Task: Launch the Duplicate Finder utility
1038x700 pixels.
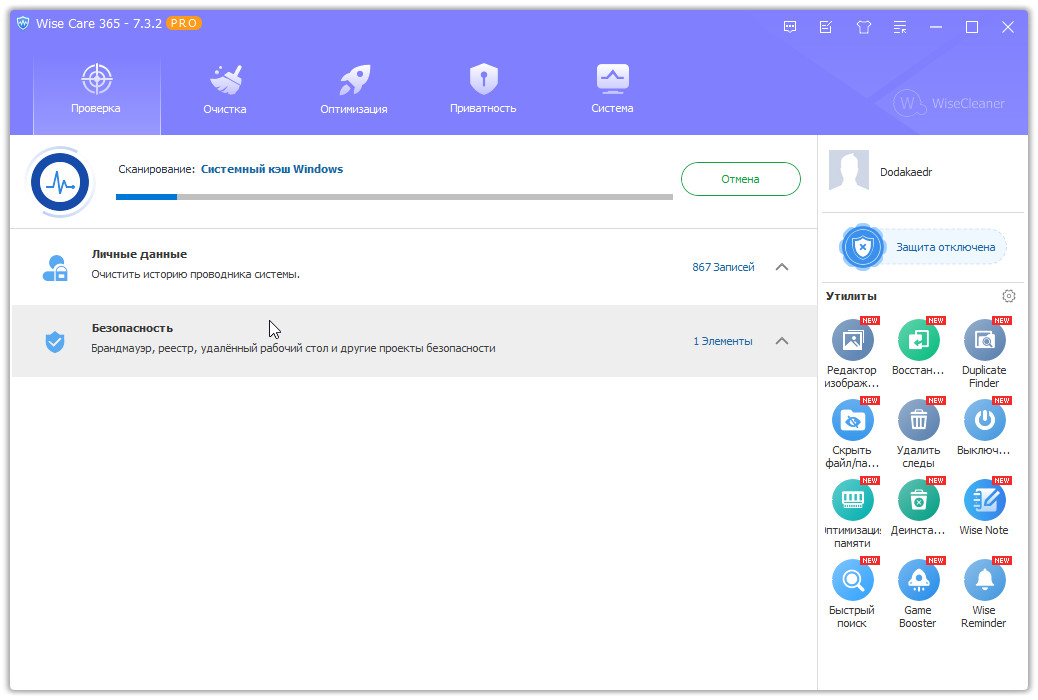Action: (x=984, y=341)
